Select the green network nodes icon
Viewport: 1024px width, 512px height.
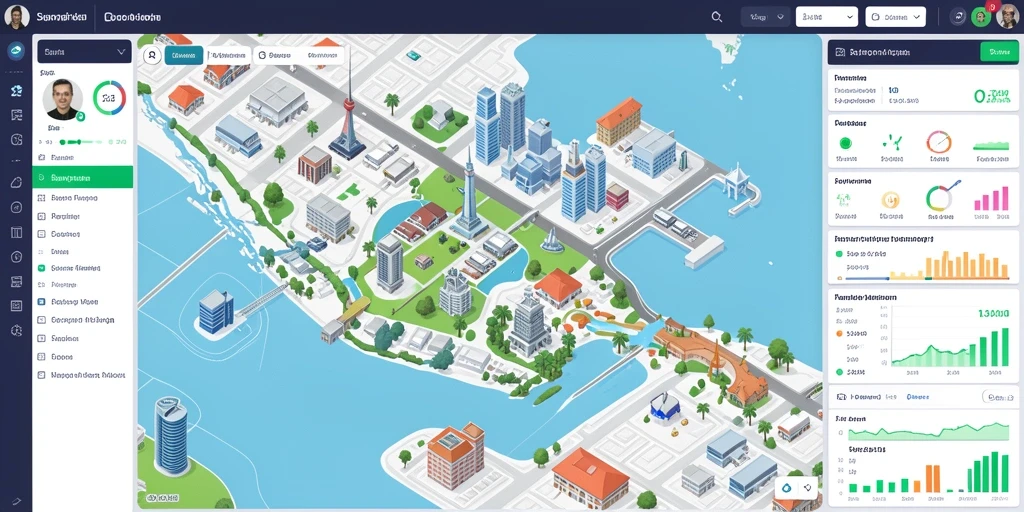pyautogui.click(x=891, y=142)
